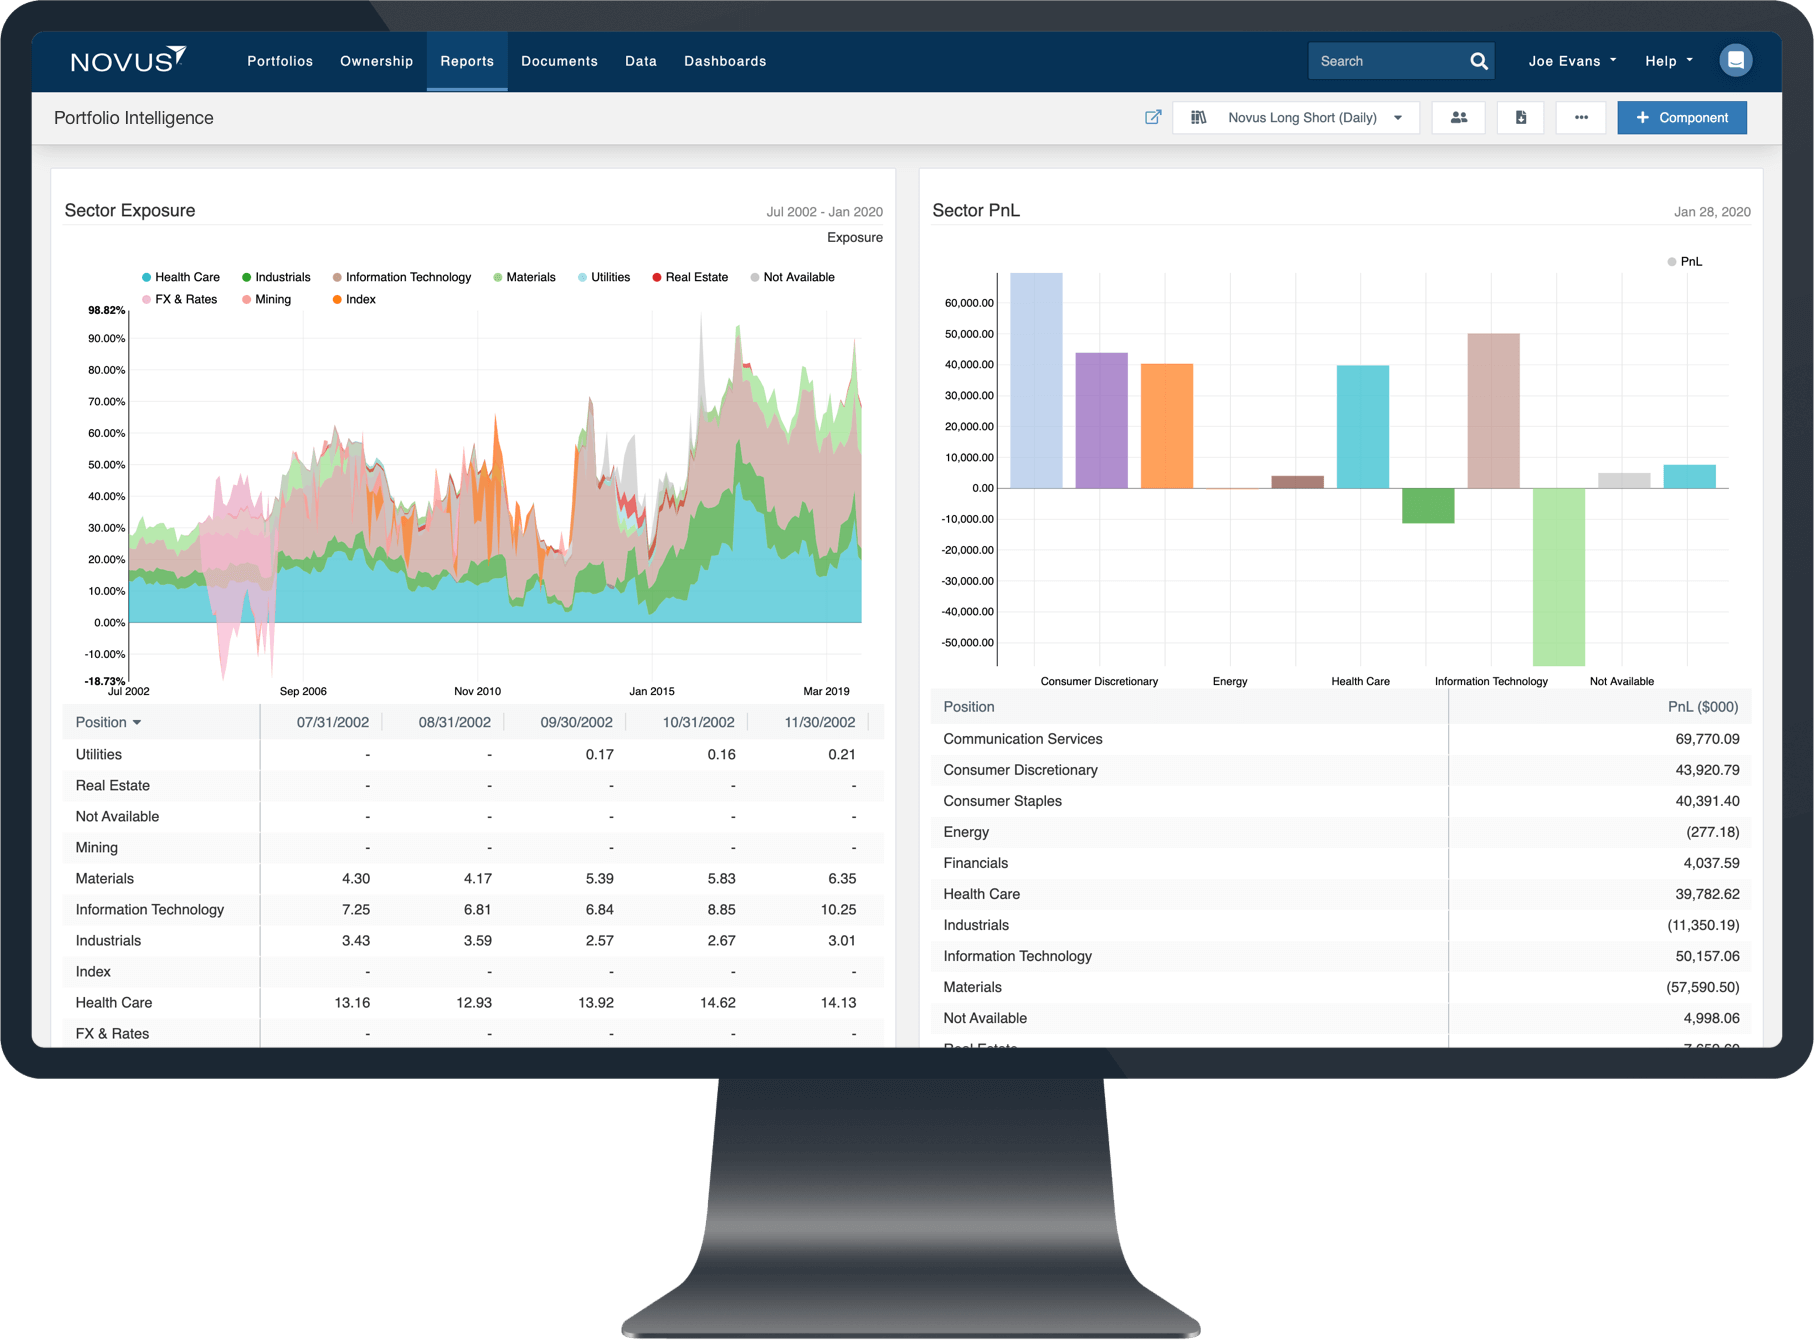The height and width of the screenshot is (1340, 1814).
Task: Click the search magnifier icon
Action: click(1478, 61)
